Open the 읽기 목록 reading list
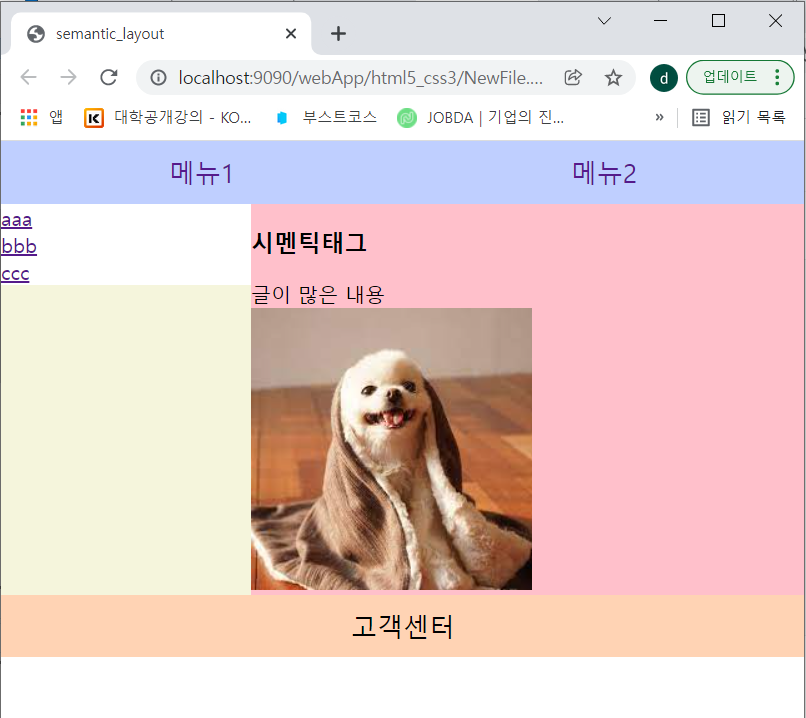The image size is (806, 718). (x=739, y=118)
